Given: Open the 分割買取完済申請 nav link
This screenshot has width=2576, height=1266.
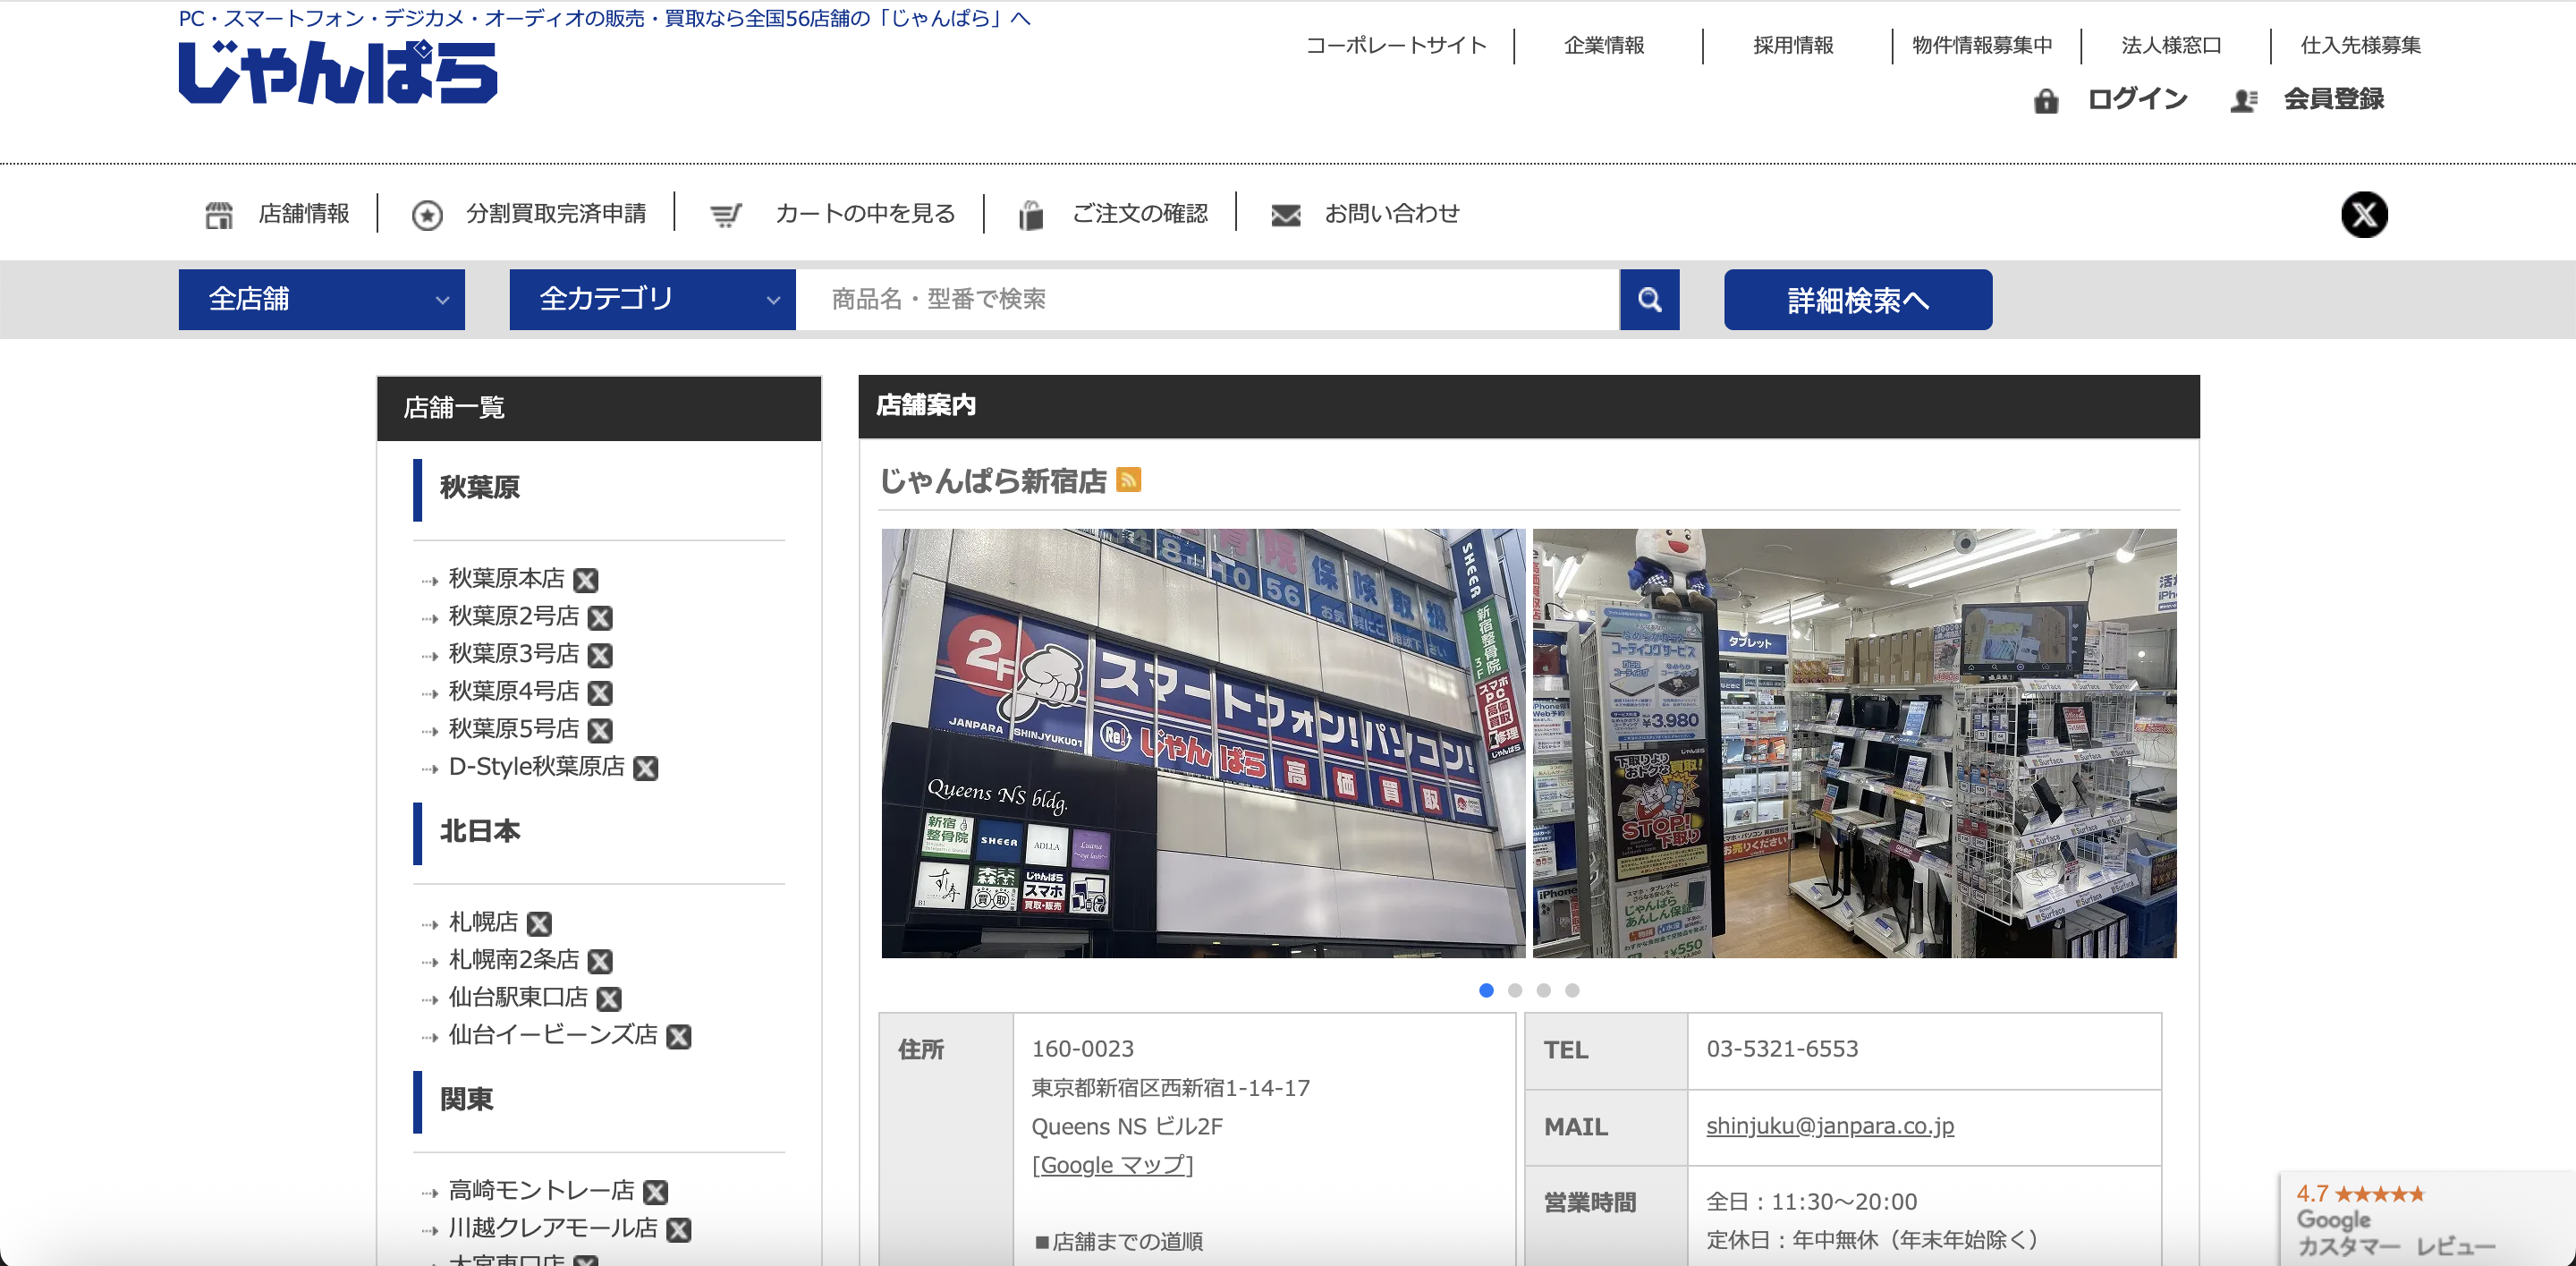Looking at the screenshot, I should tap(556, 214).
